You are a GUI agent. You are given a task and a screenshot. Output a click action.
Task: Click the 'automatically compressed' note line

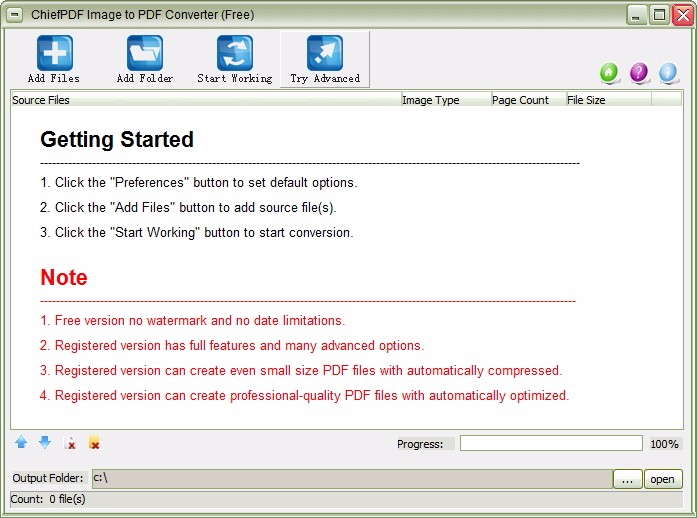301,370
